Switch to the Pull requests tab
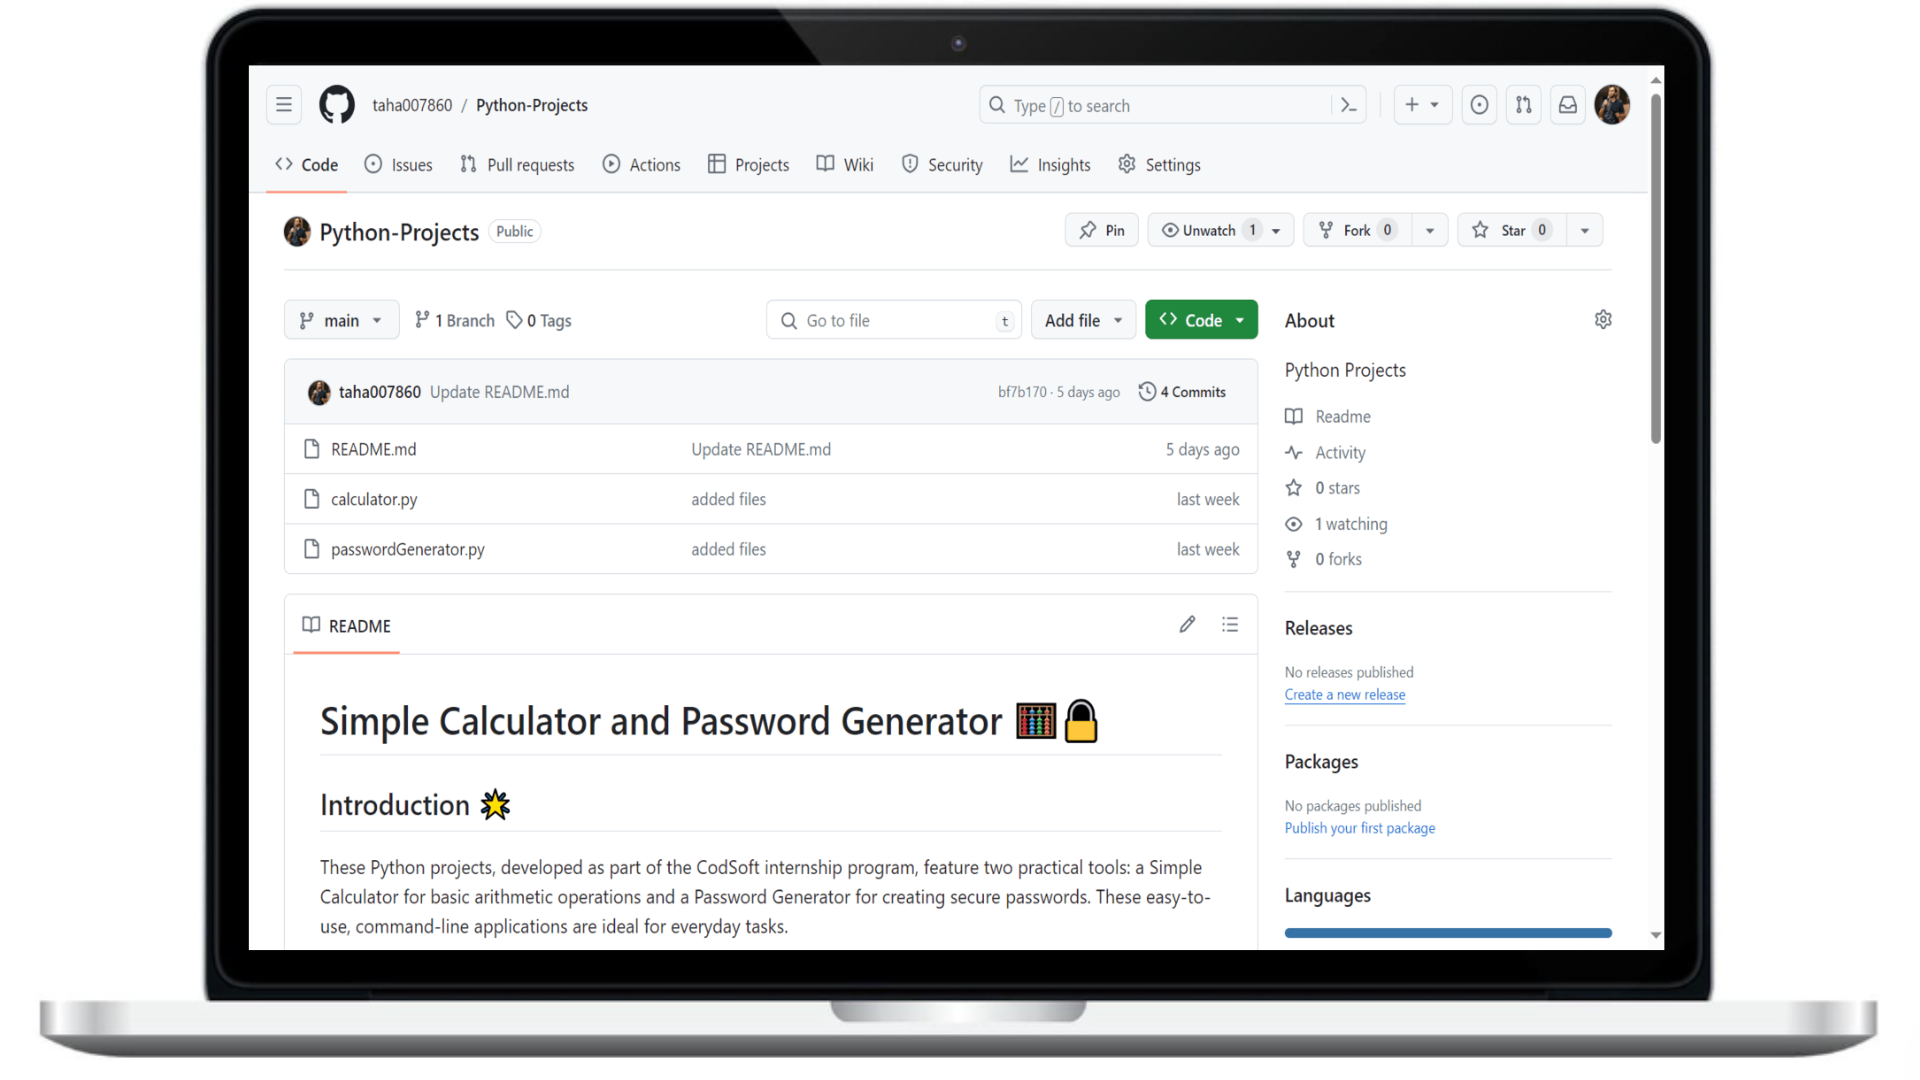The height and width of the screenshot is (1080, 1920). click(x=517, y=164)
